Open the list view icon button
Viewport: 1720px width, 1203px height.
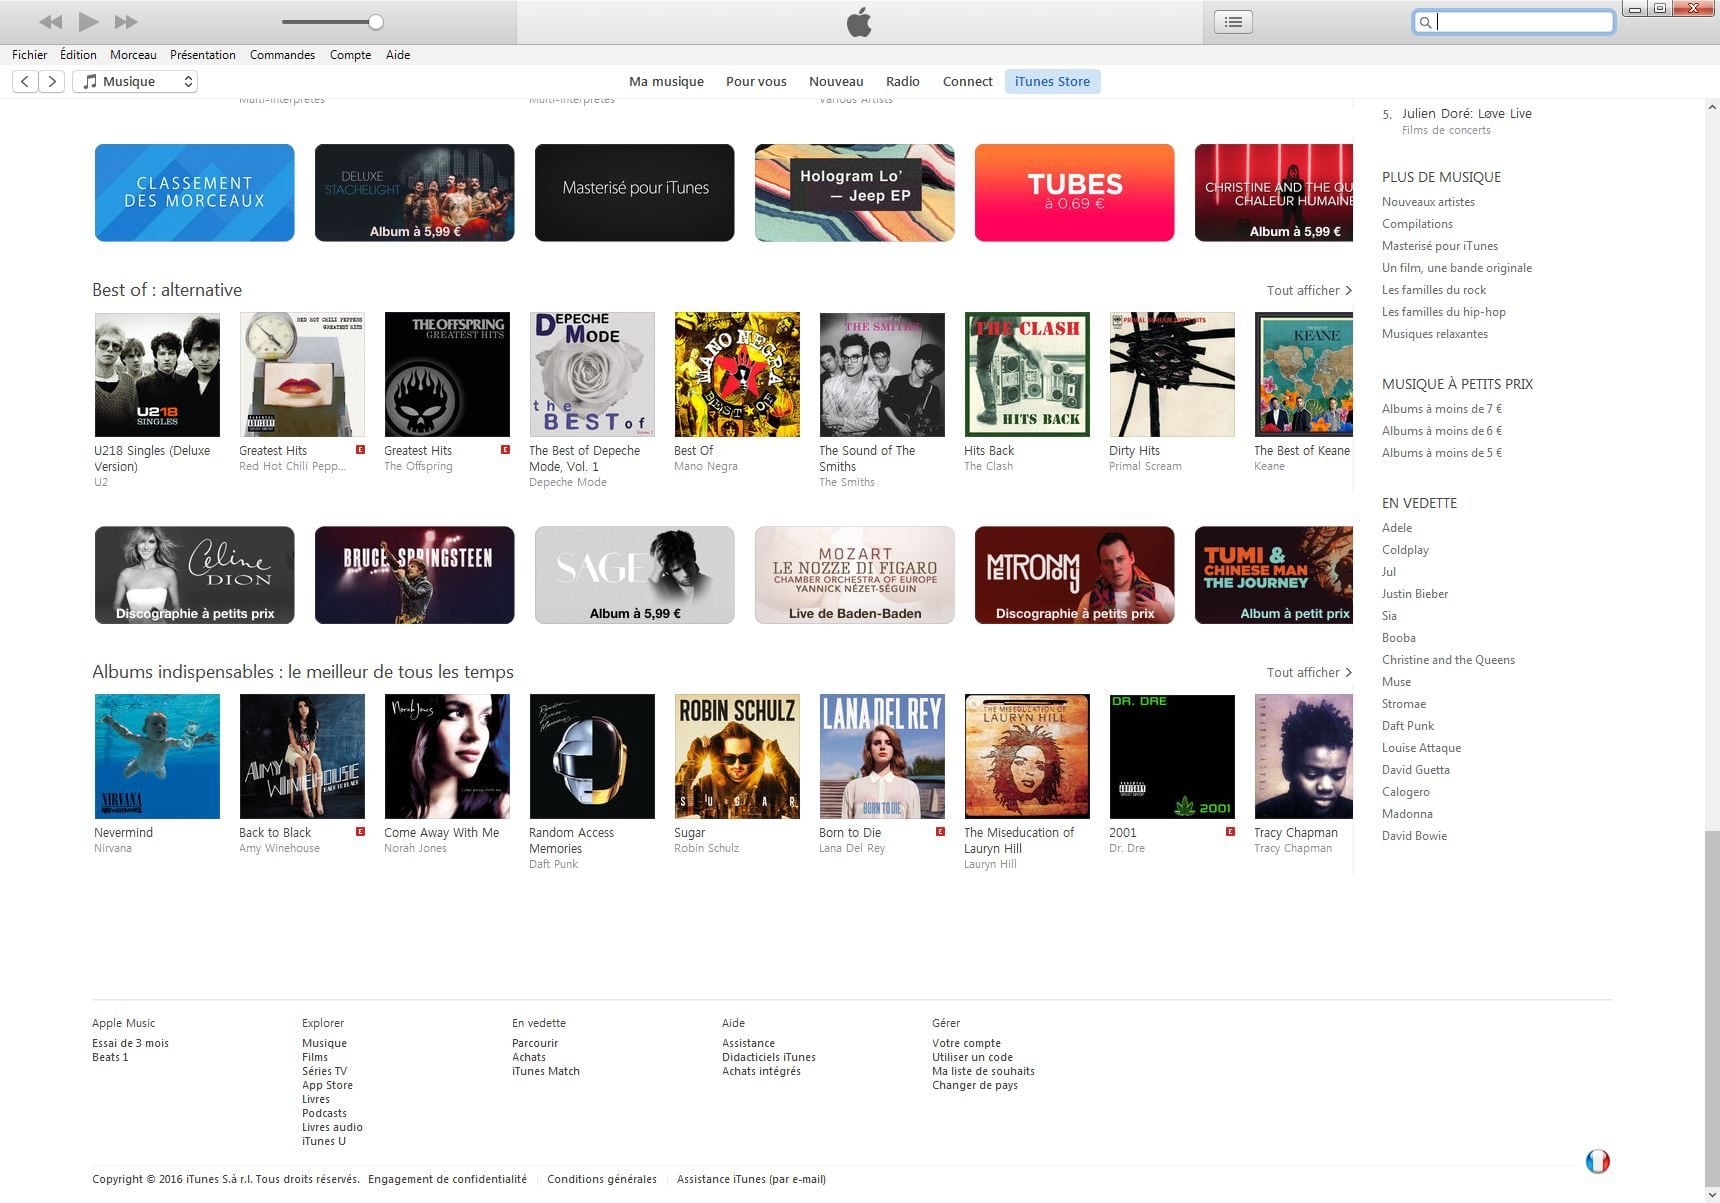(1233, 21)
